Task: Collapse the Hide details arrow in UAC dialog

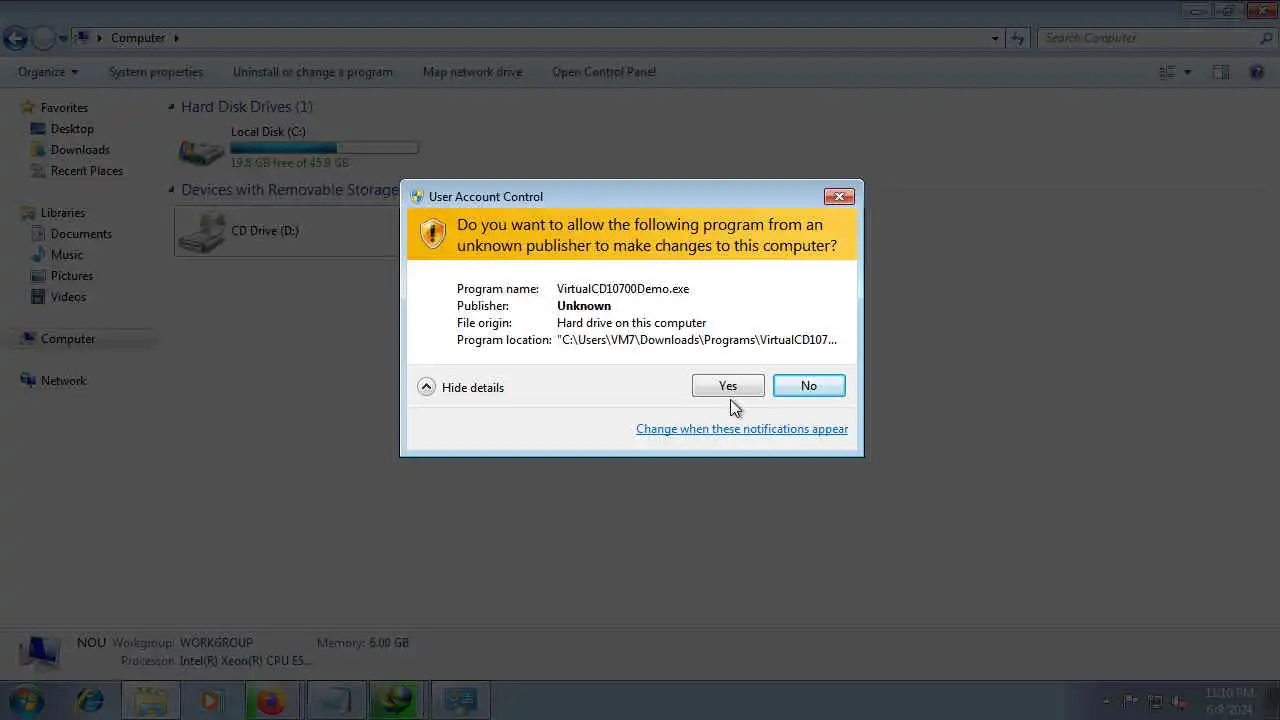Action: point(427,387)
